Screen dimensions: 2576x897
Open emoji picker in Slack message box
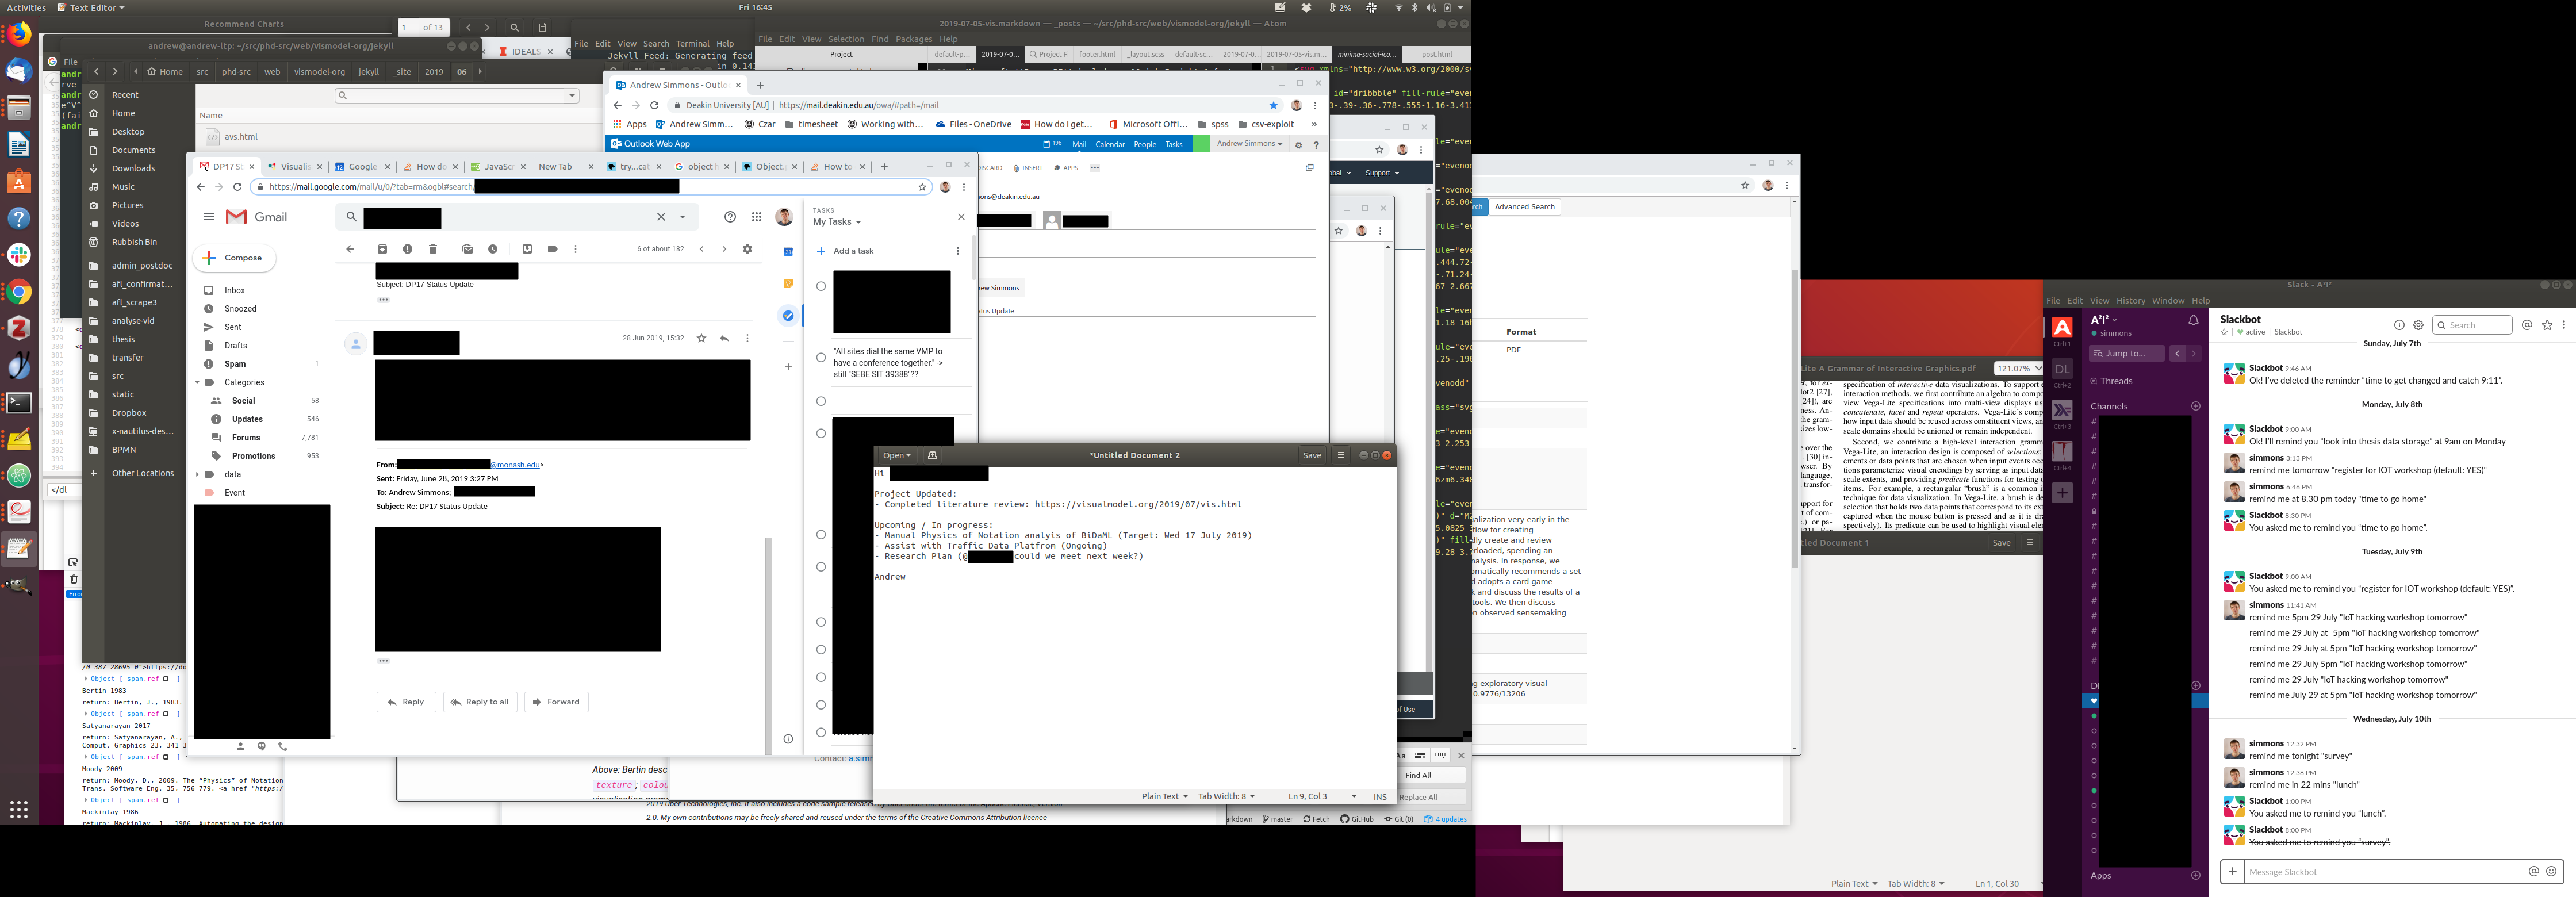[2551, 871]
